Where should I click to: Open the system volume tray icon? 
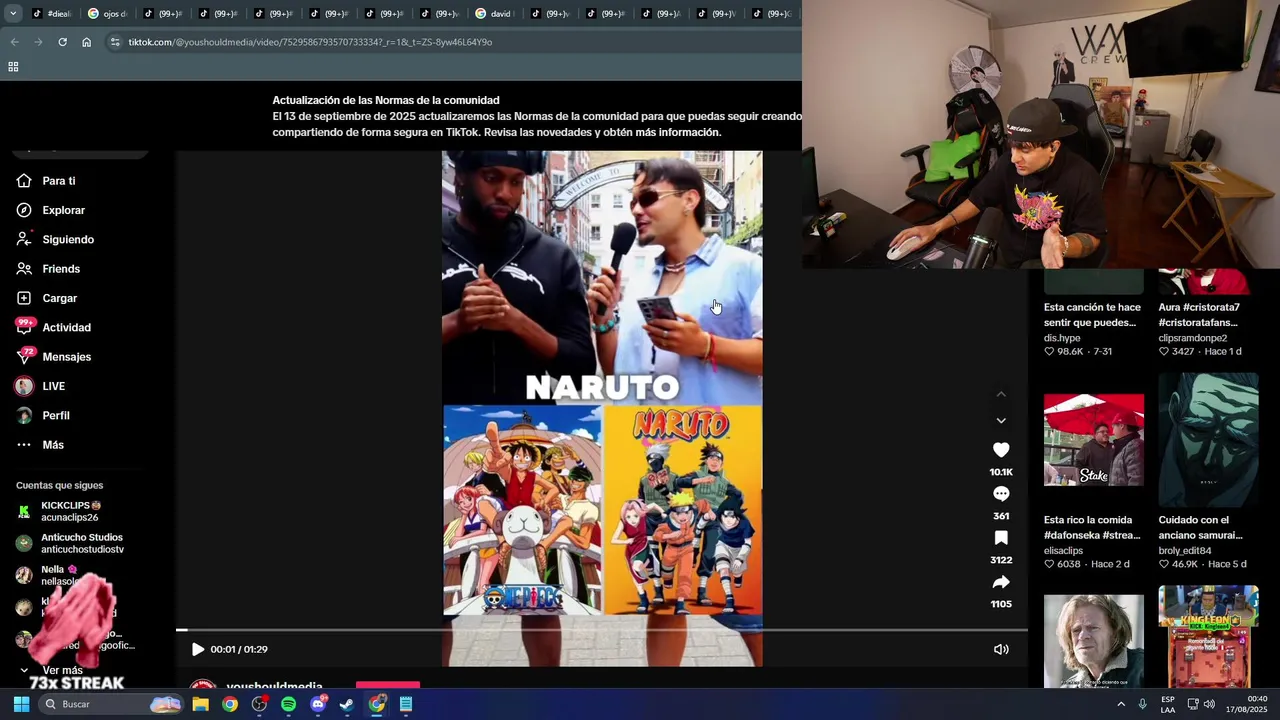(1209, 704)
